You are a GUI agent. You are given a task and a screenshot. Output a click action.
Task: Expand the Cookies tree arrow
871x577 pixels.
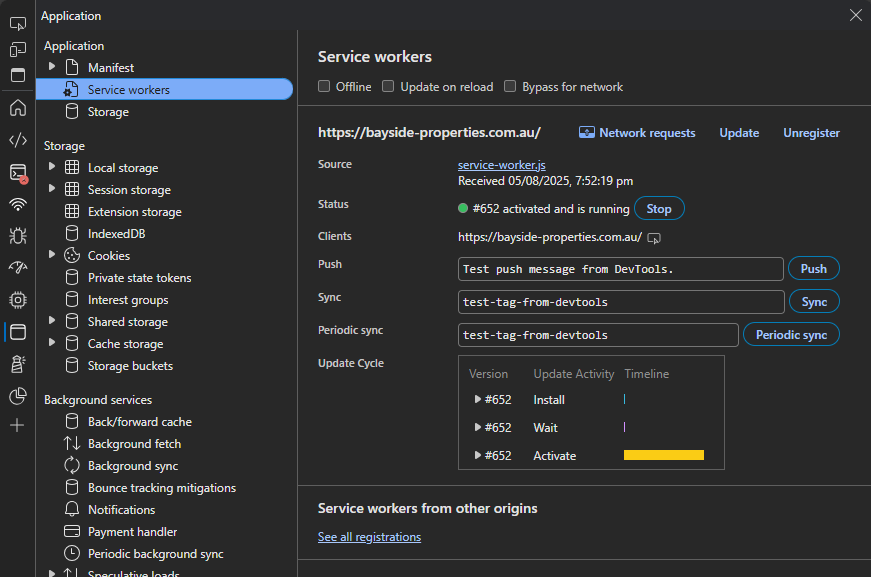click(x=52, y=255)
